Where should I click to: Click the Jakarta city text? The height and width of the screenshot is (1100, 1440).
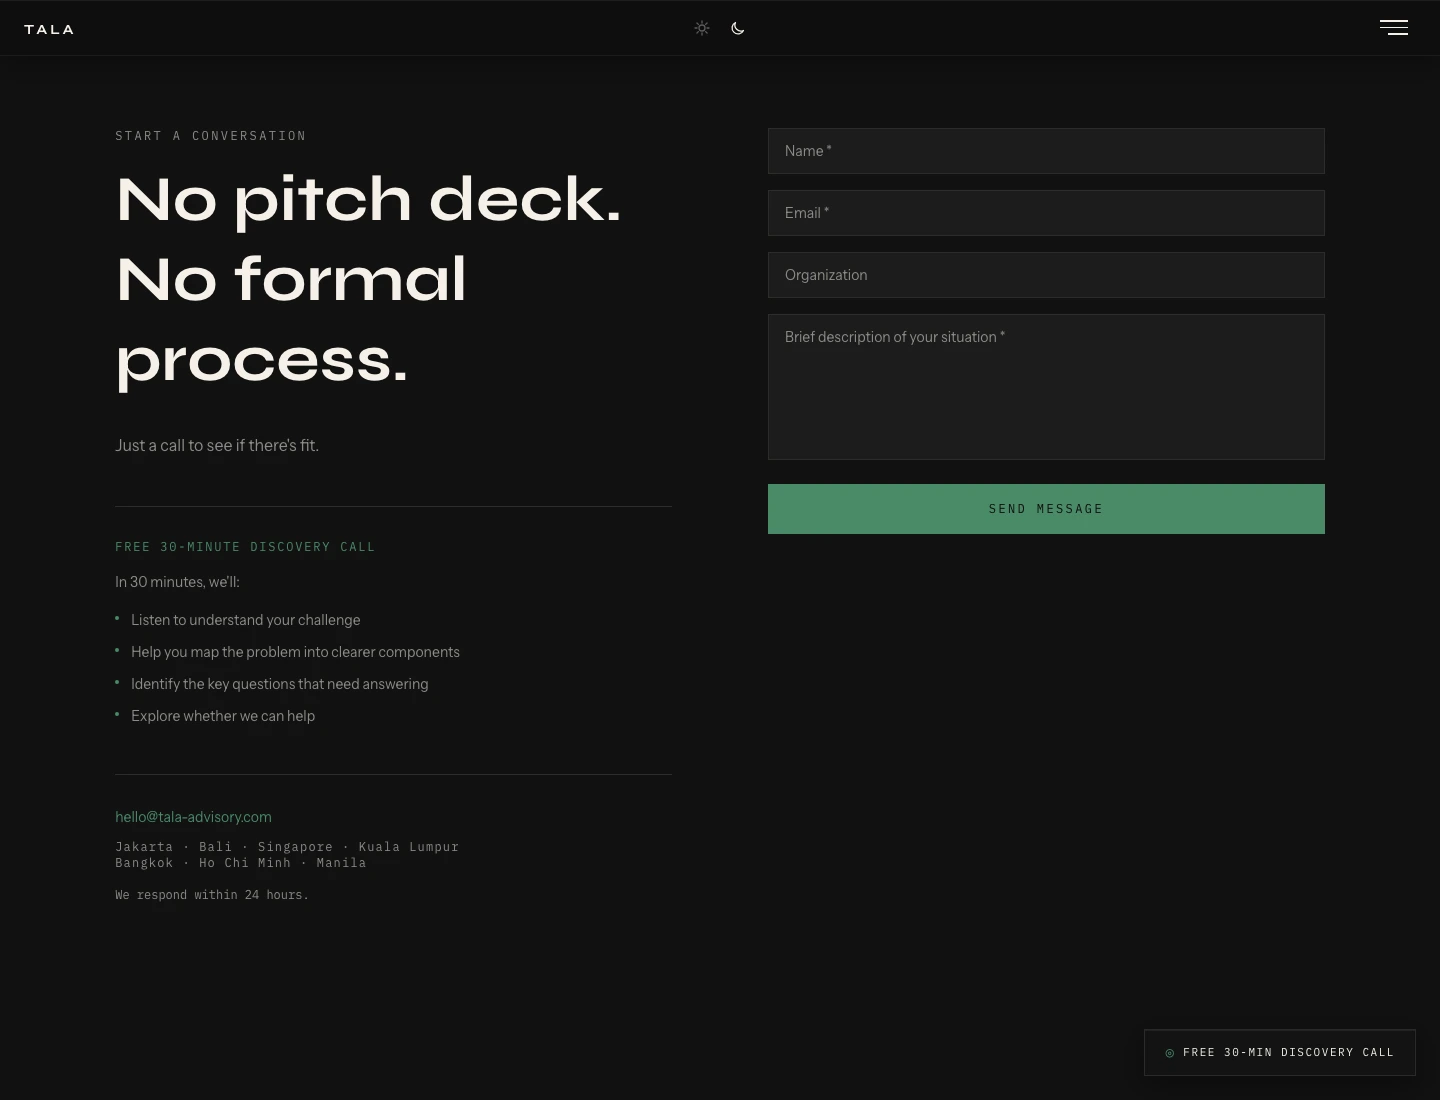(144, 847)
